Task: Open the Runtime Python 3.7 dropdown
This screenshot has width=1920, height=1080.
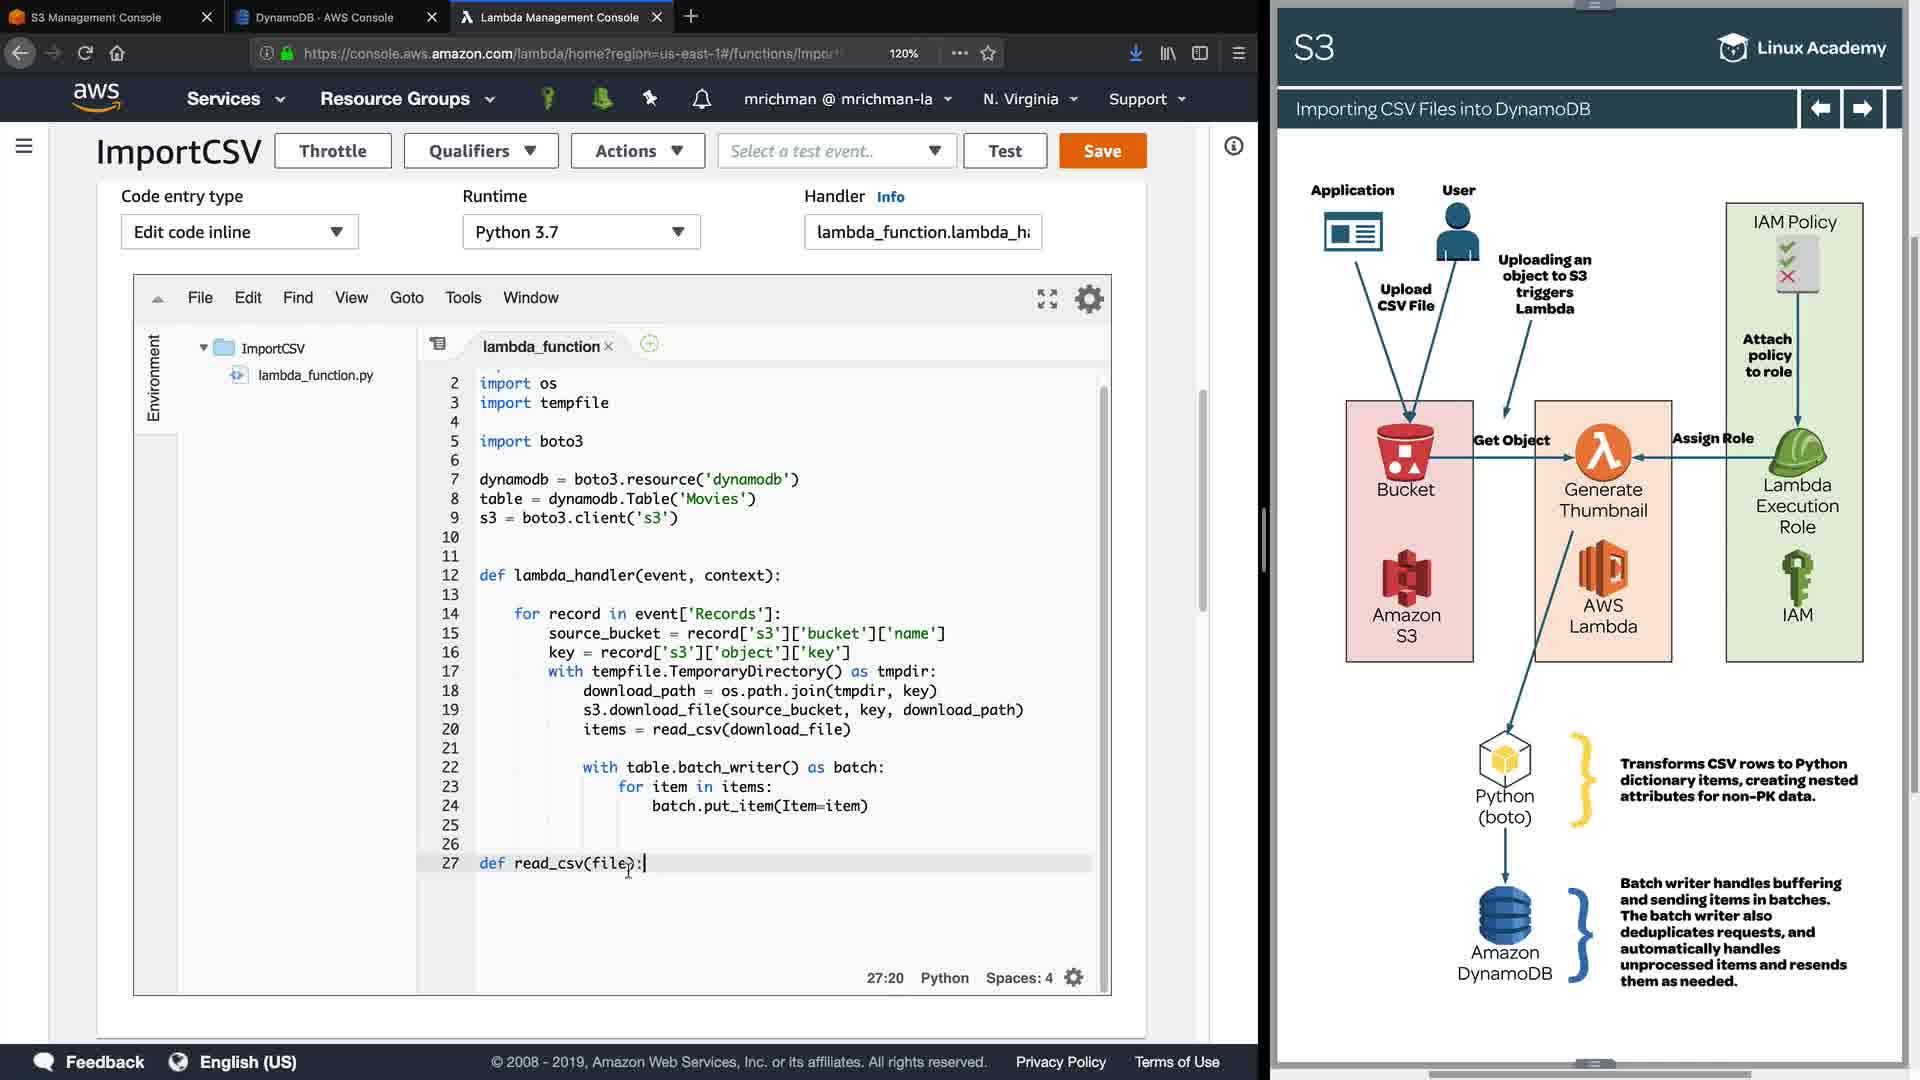Action: click(581, 232)
